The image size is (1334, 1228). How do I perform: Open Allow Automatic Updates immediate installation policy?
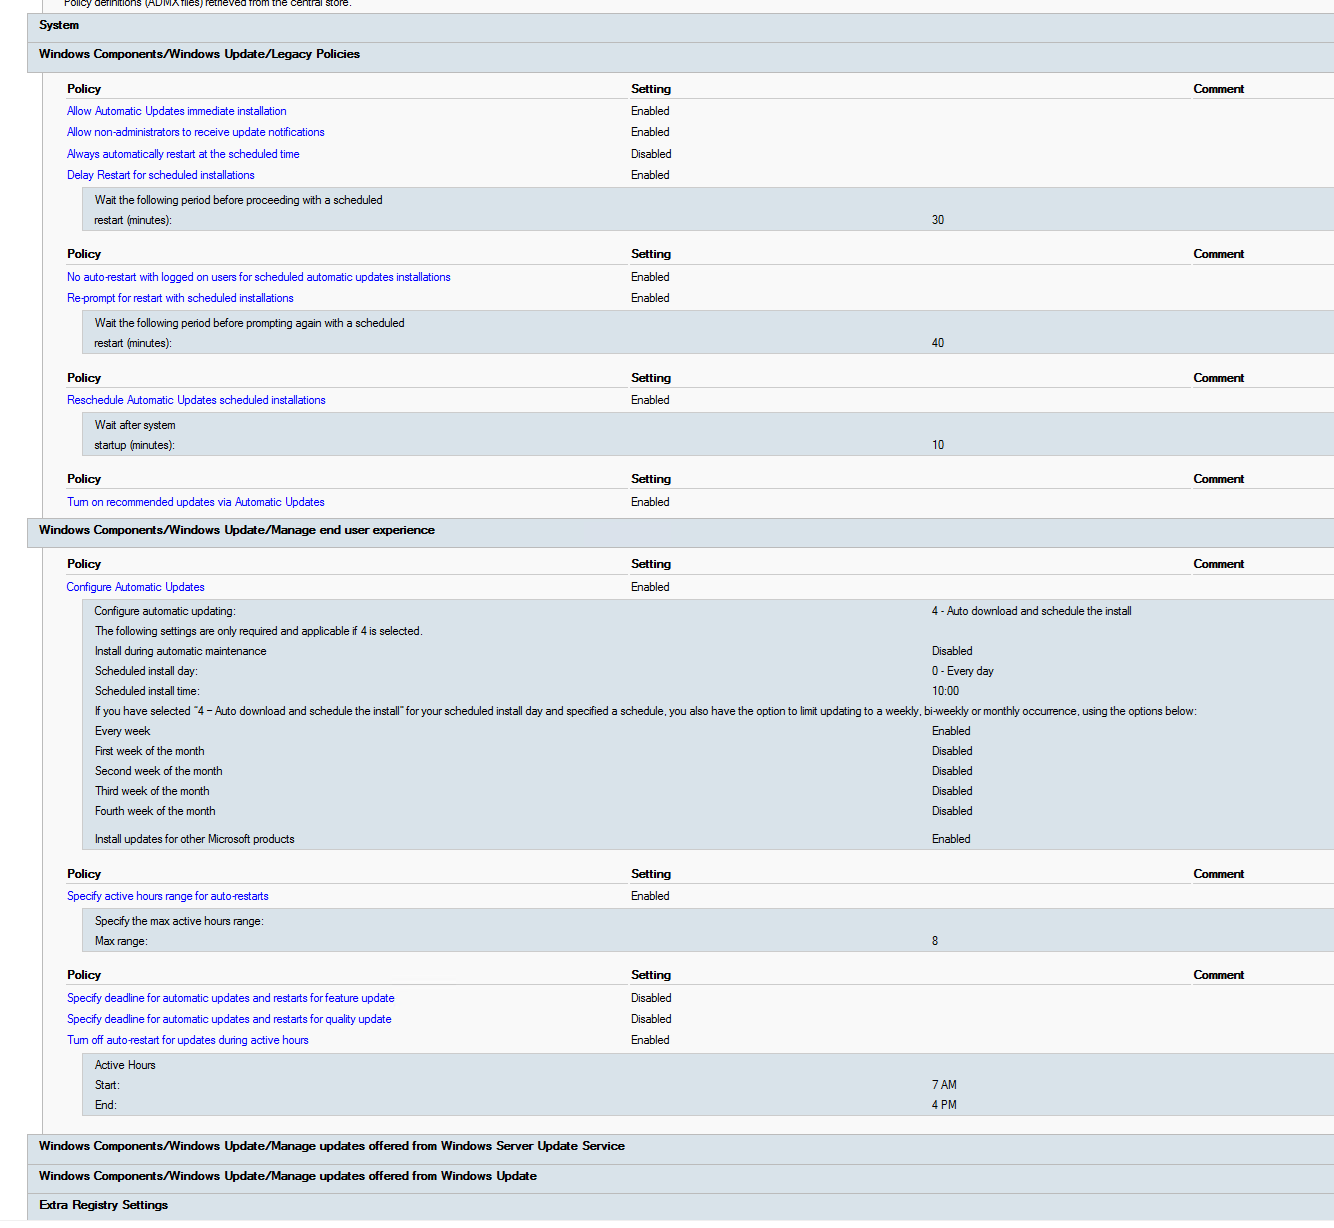click(x=177, y=111)
